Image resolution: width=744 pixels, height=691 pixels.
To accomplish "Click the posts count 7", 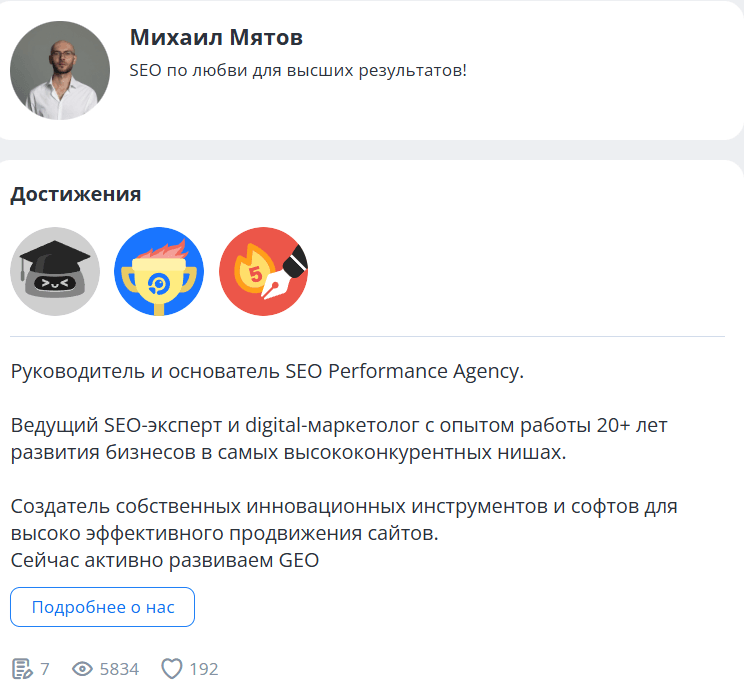I will 45,669.
